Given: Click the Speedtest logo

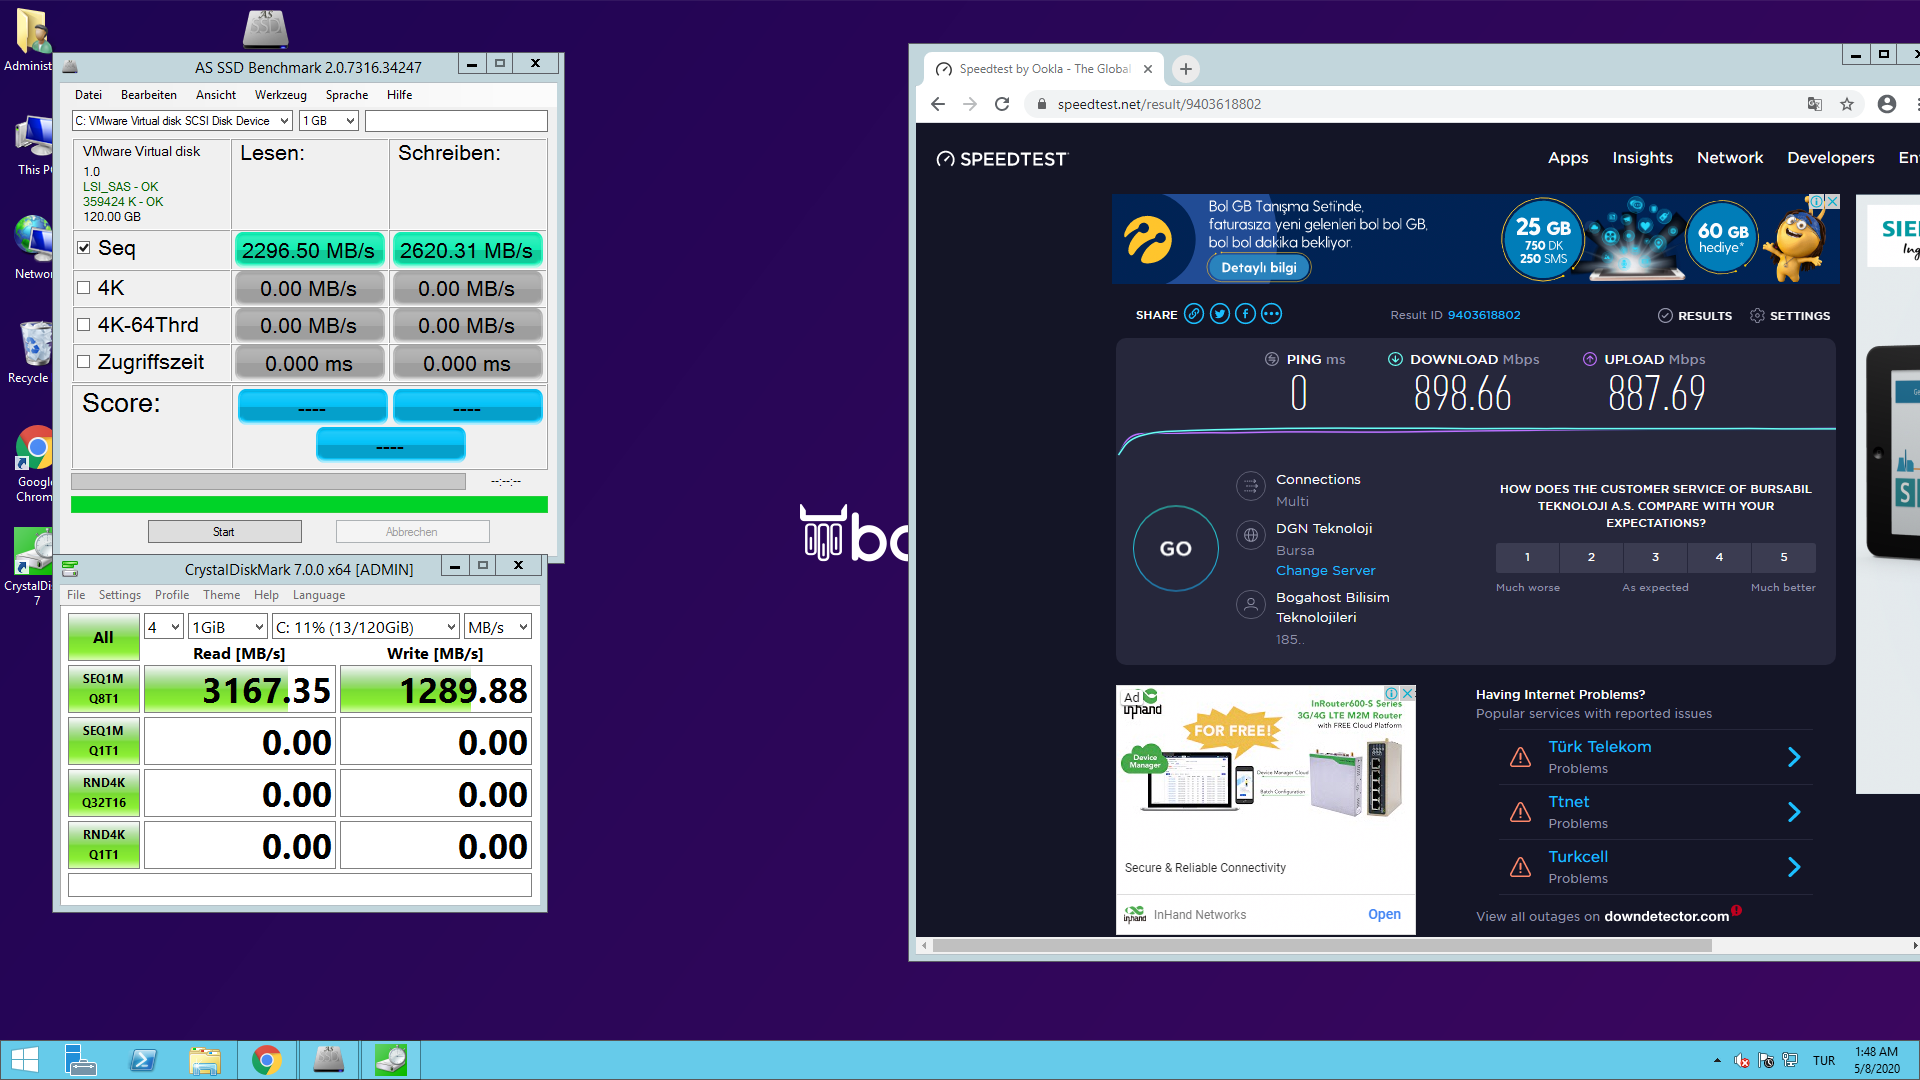Looking at the screenshot, I should (1002, 159).
